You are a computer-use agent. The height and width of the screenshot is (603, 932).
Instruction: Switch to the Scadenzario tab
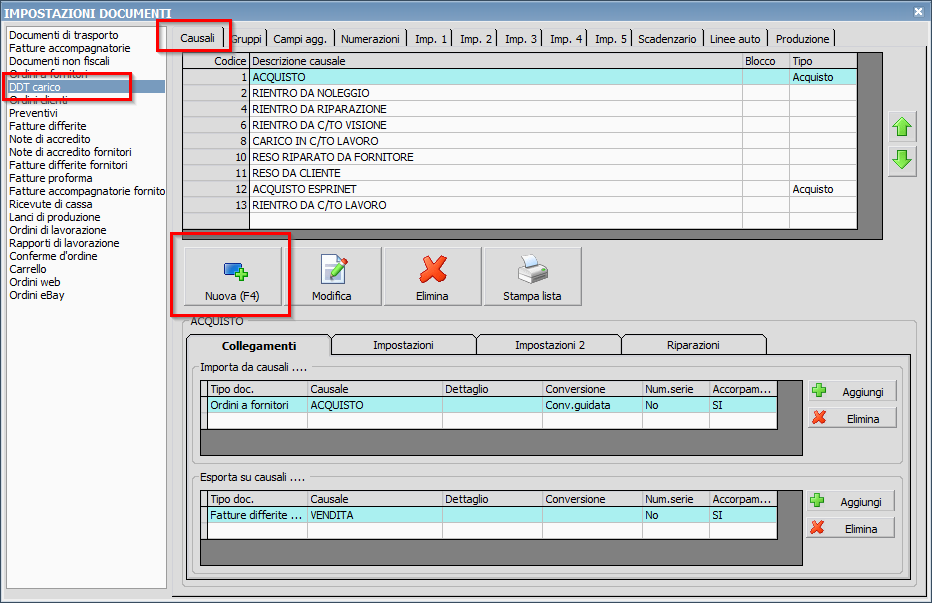pos(667,39)
